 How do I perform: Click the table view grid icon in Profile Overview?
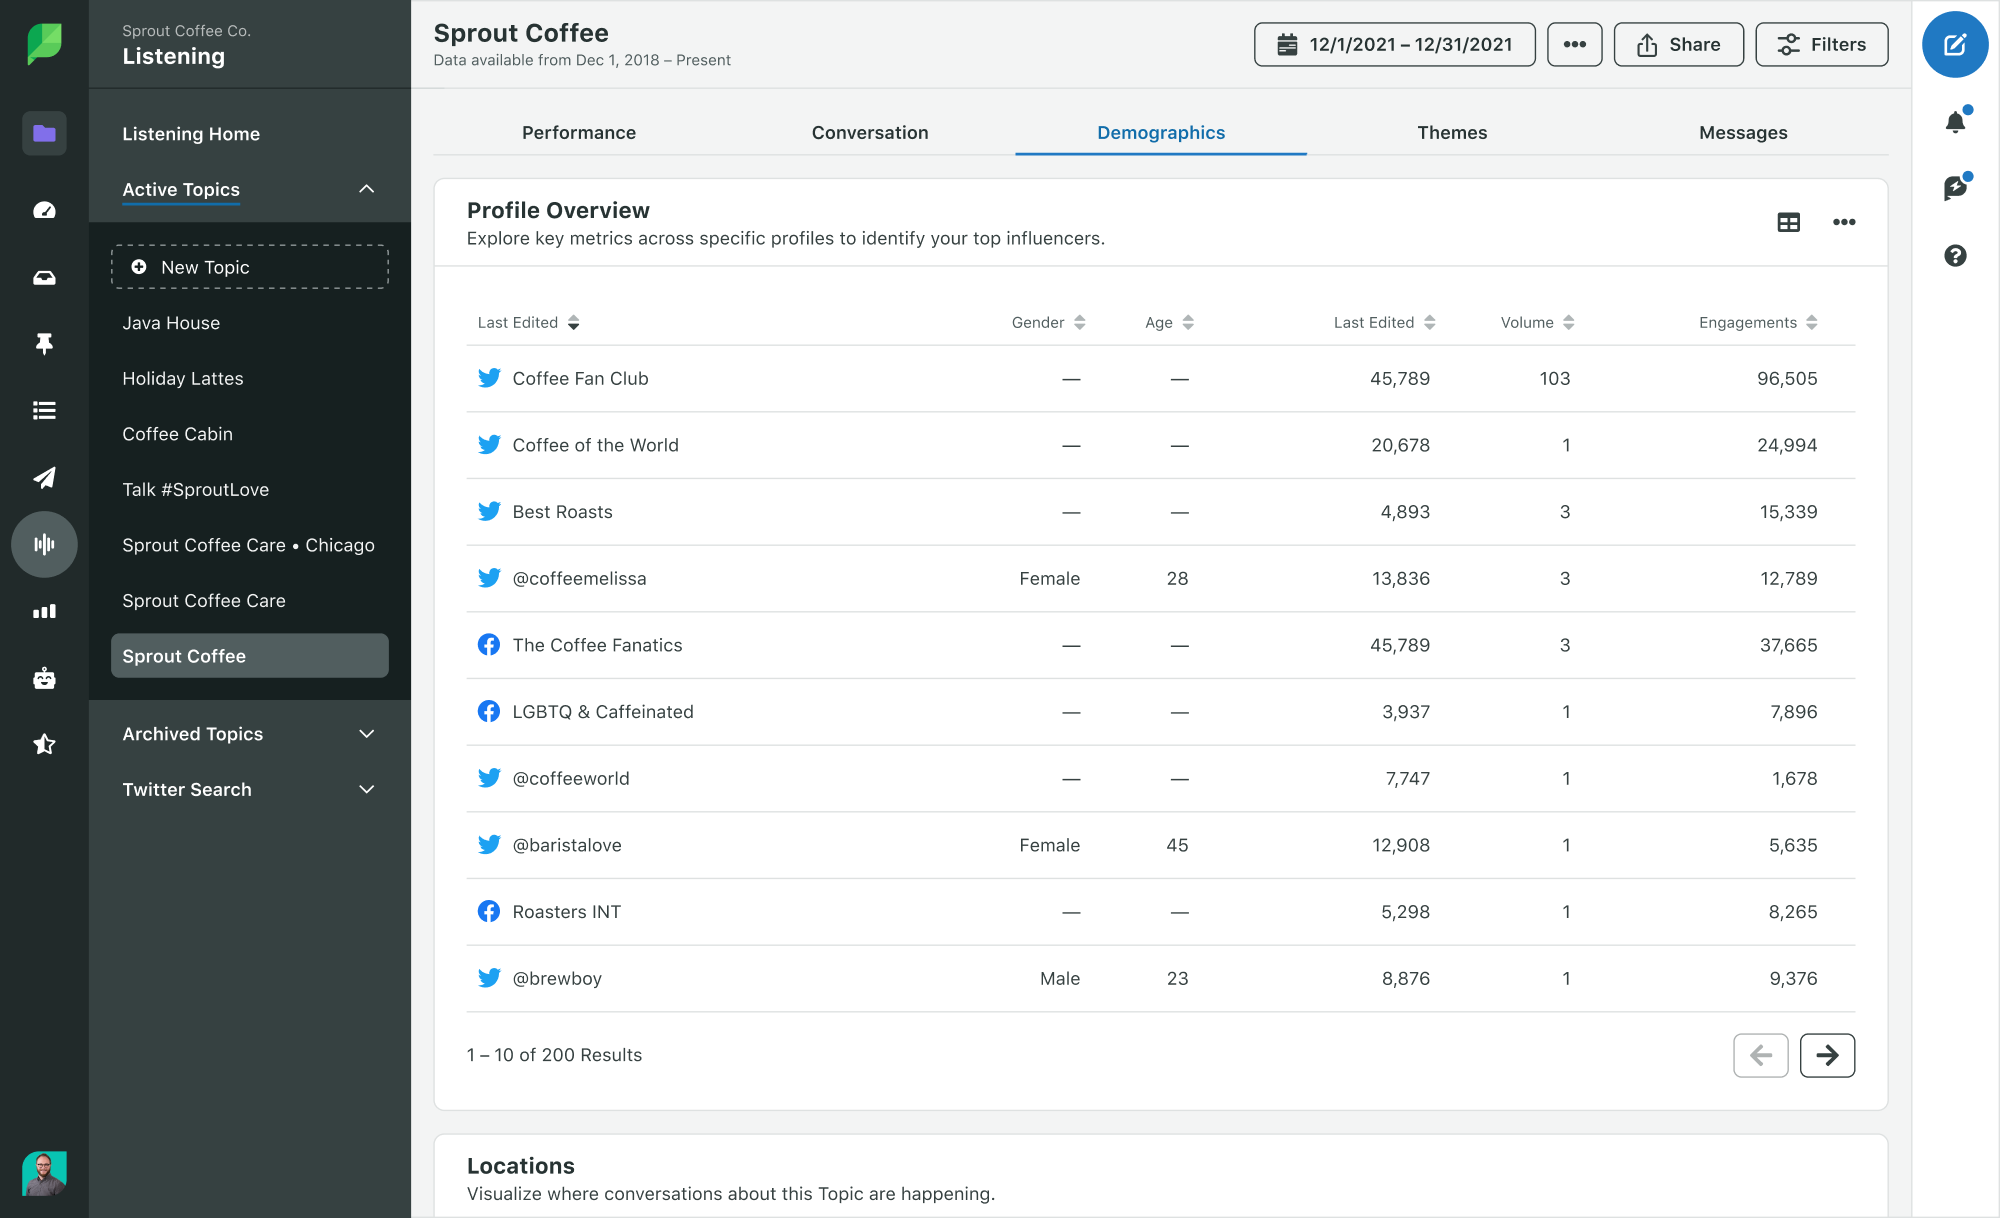[x=1789, y=221]
